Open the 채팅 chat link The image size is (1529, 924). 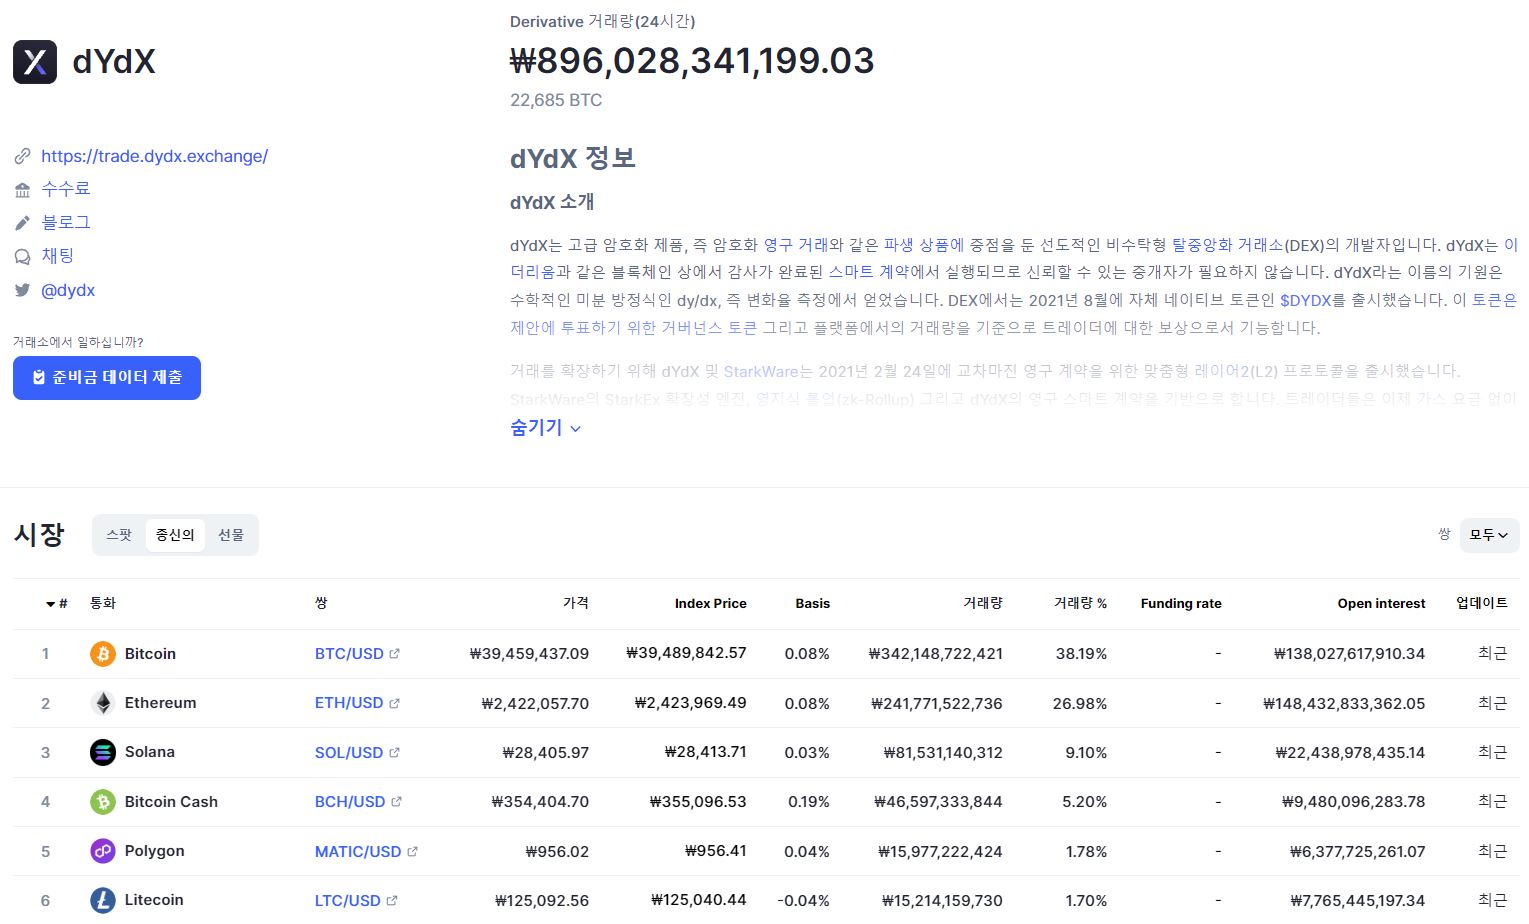[58, 256]
